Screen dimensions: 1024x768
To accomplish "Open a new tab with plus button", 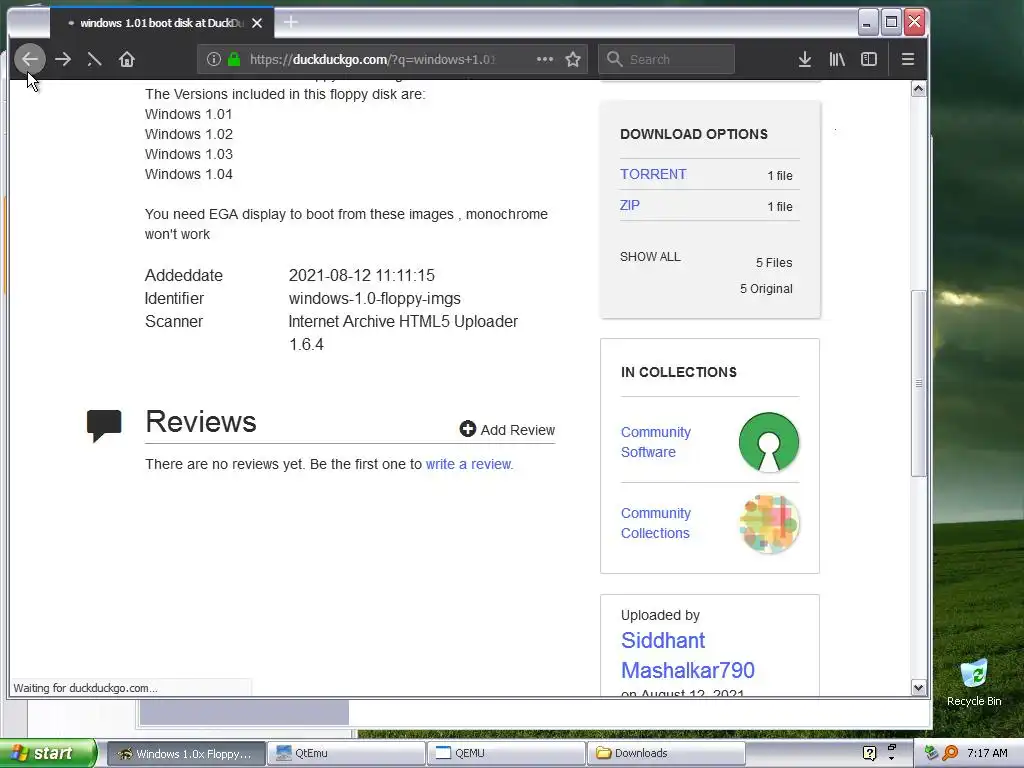I will [291, 22].
